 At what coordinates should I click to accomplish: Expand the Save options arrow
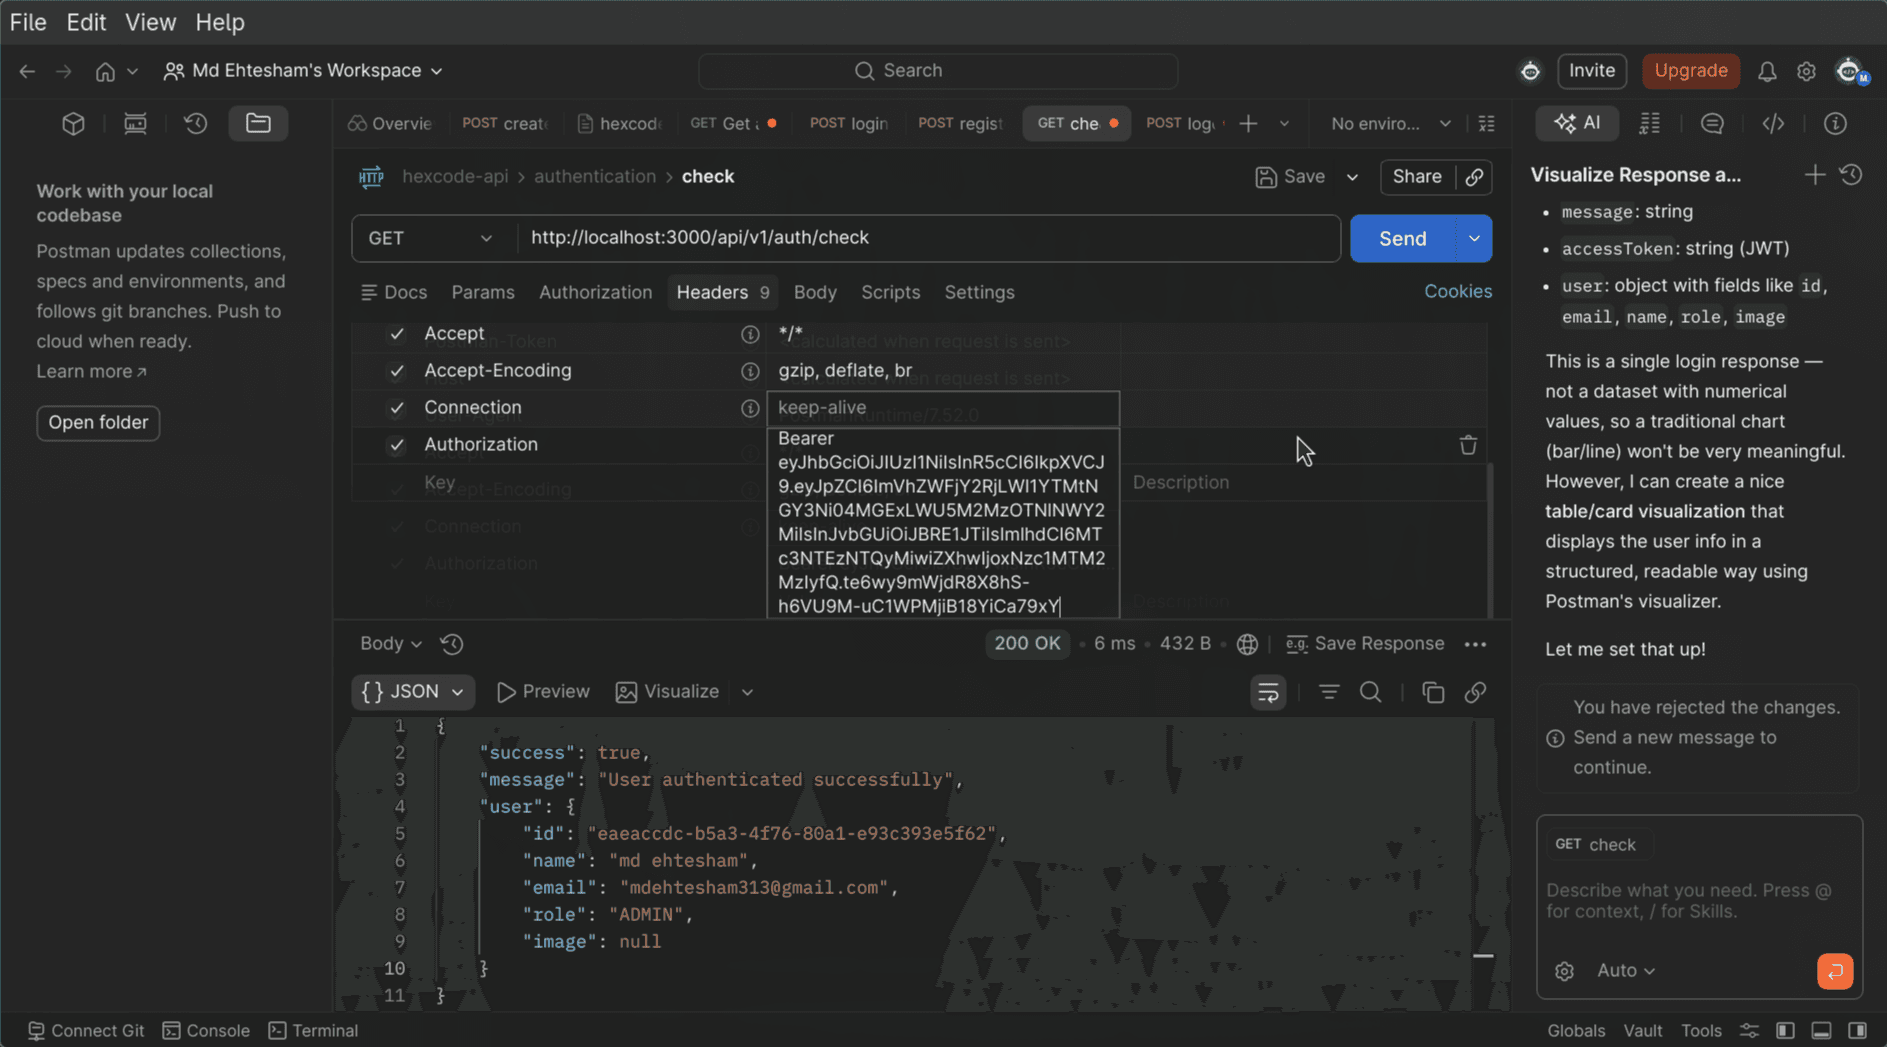[x=1352, y=177]
